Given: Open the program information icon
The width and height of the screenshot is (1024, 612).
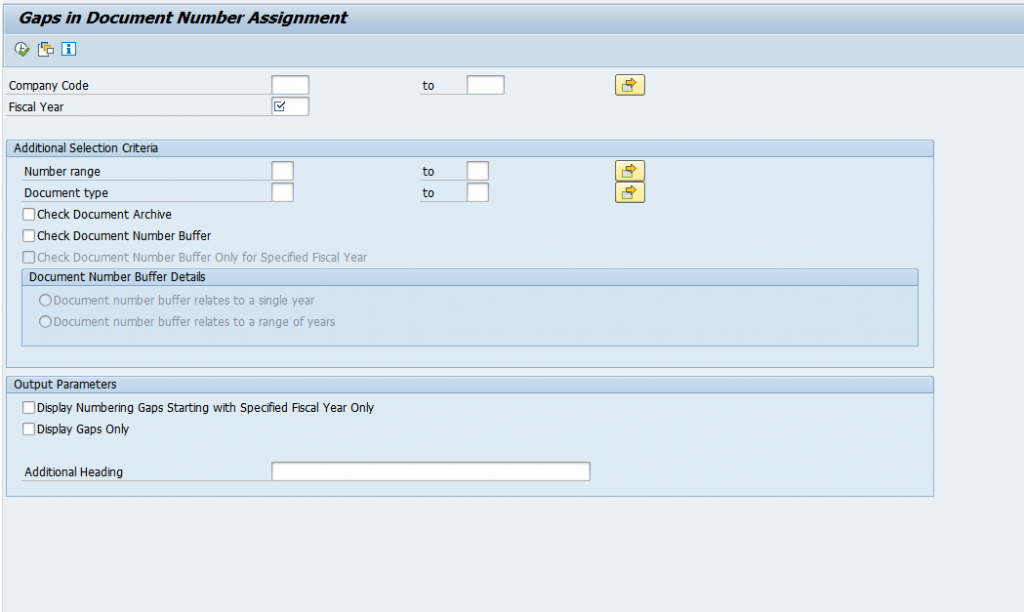Looking at the screenshot, I should pyautogui.click(x=69, y=49).
